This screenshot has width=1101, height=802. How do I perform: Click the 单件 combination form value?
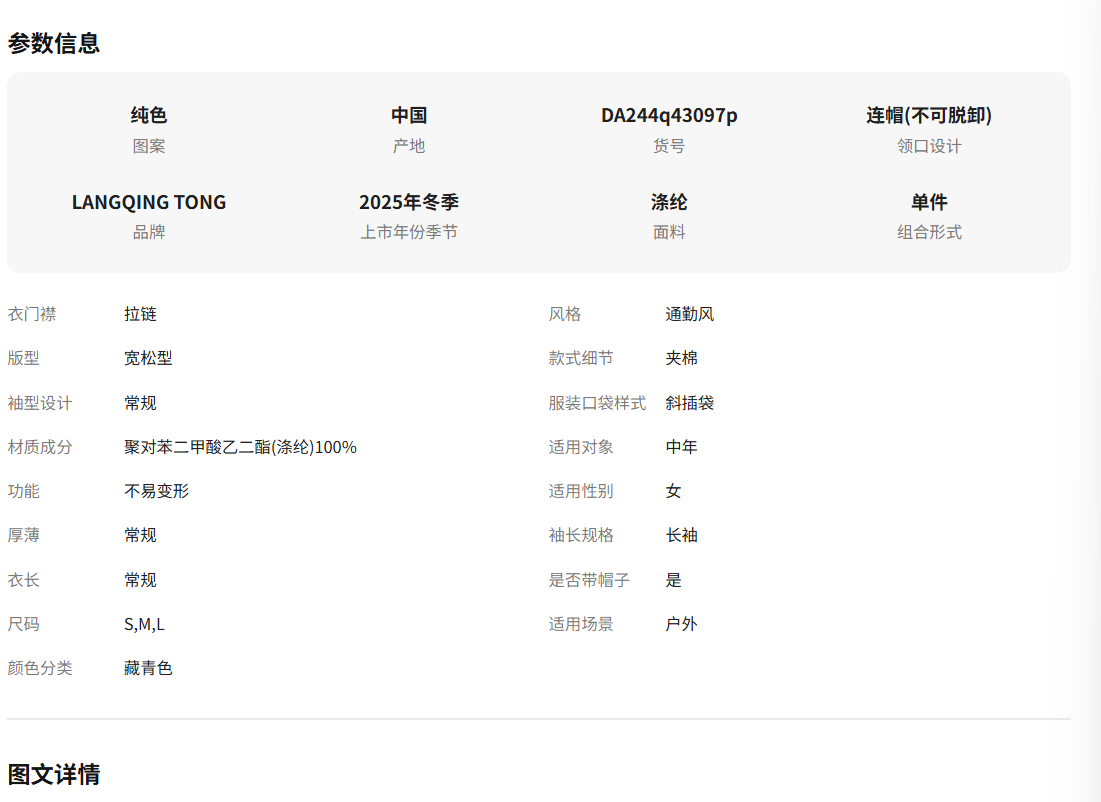(x=929, y=202)
